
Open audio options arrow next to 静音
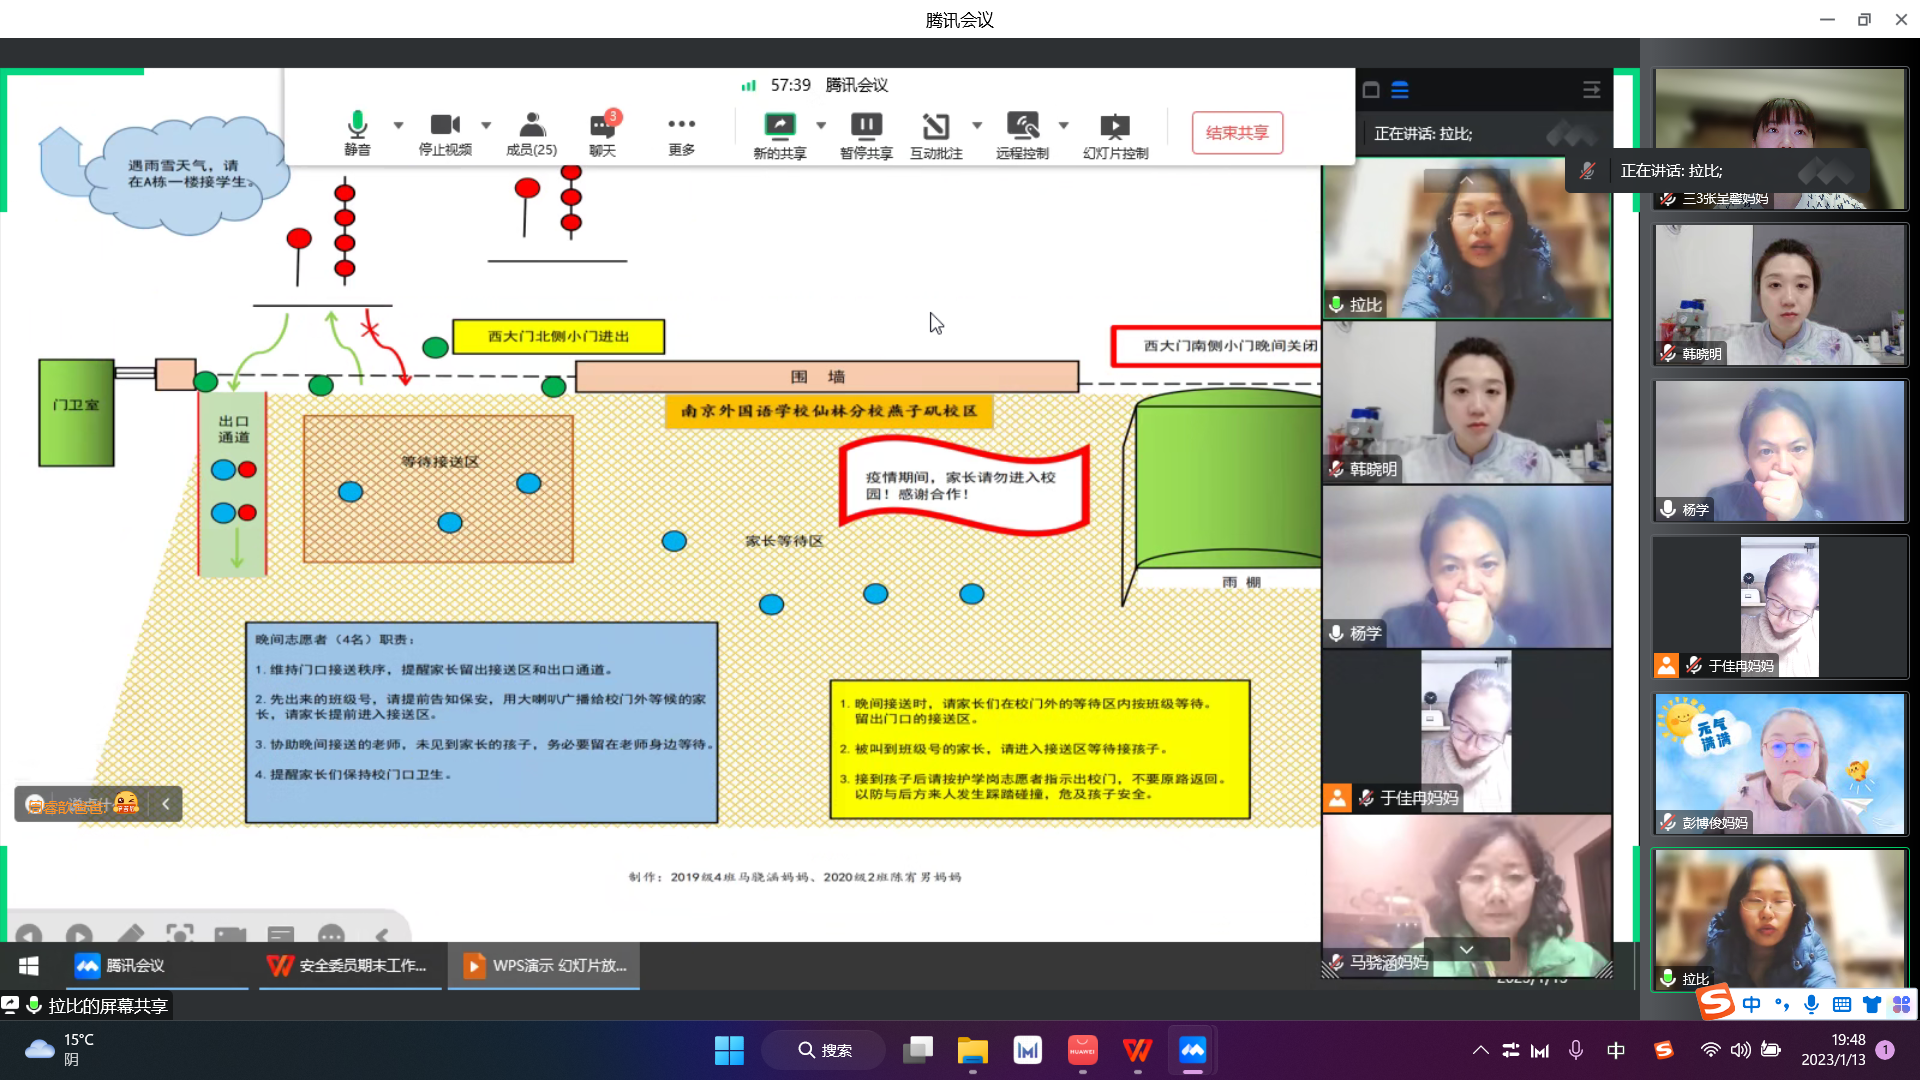click(x=398, y=125)
